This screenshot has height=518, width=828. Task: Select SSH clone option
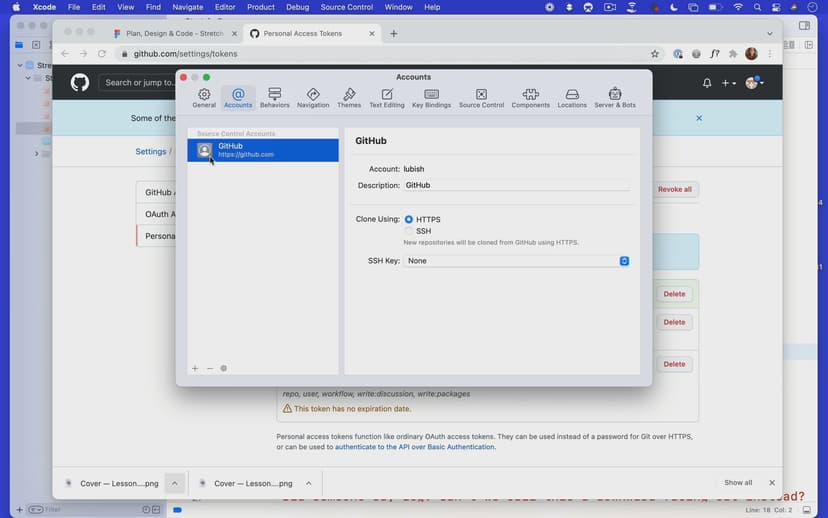coord(409,231)
